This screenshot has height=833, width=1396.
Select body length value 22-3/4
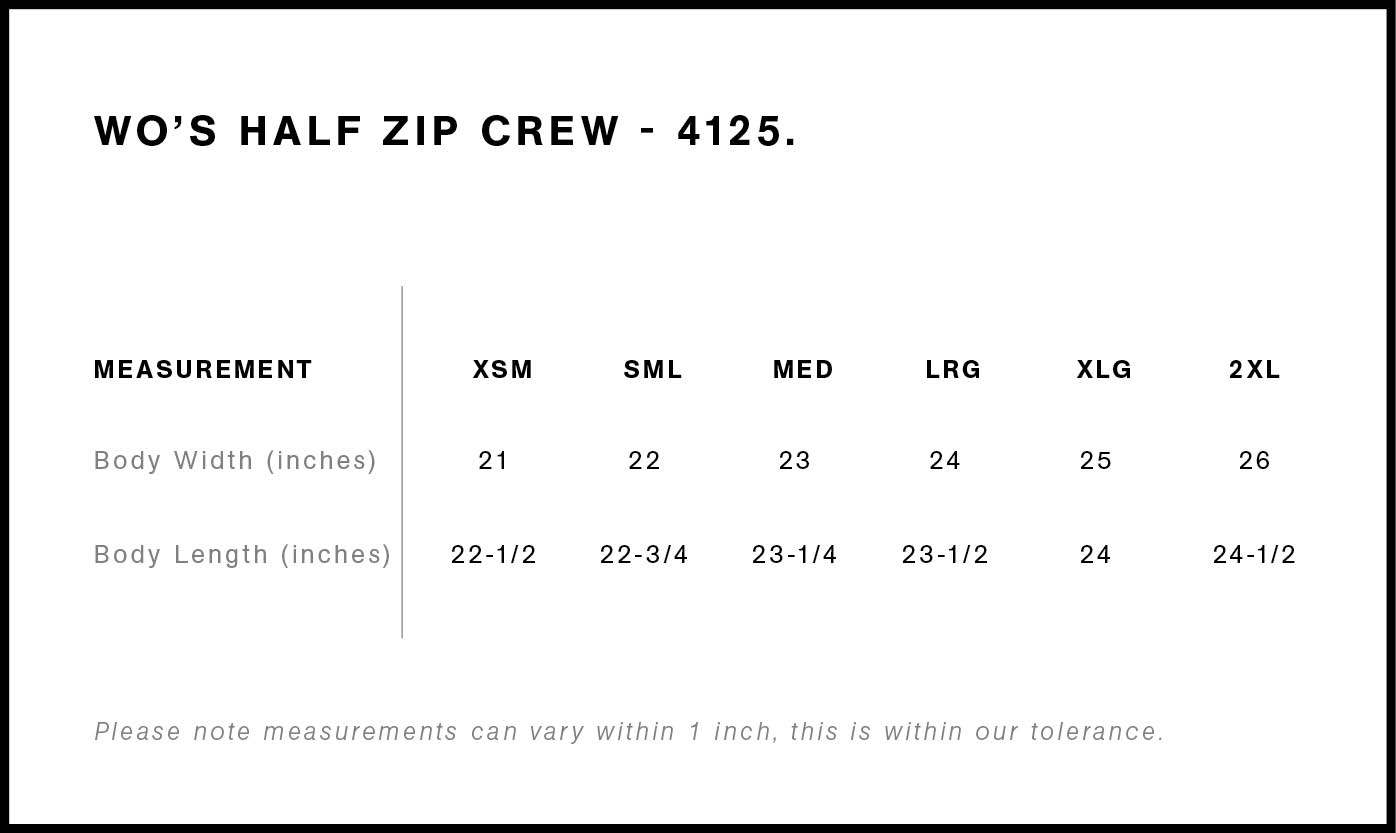click(644, 555)
